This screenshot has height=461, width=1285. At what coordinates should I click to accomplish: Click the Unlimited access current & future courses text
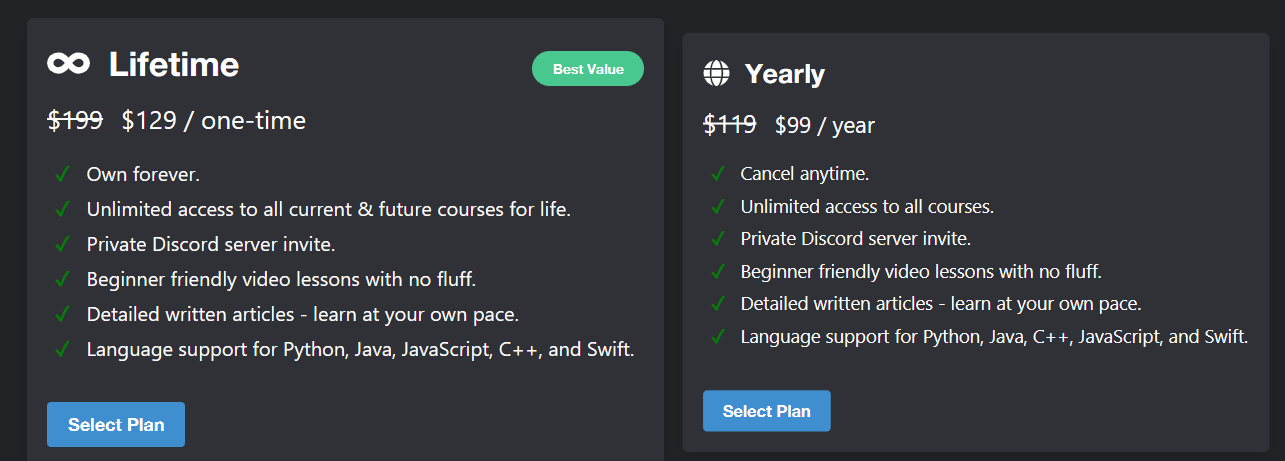[x=329, y=210]
